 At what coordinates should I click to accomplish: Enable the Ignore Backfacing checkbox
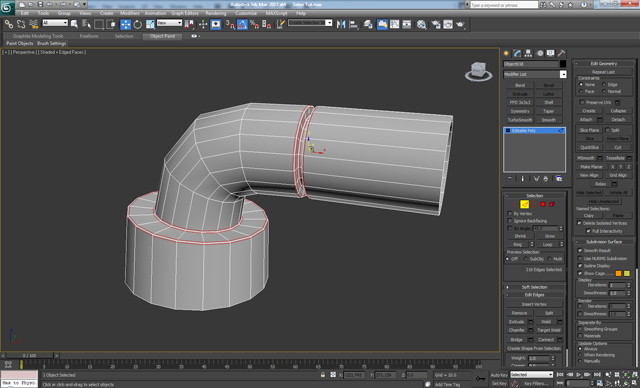pos(509,221)
